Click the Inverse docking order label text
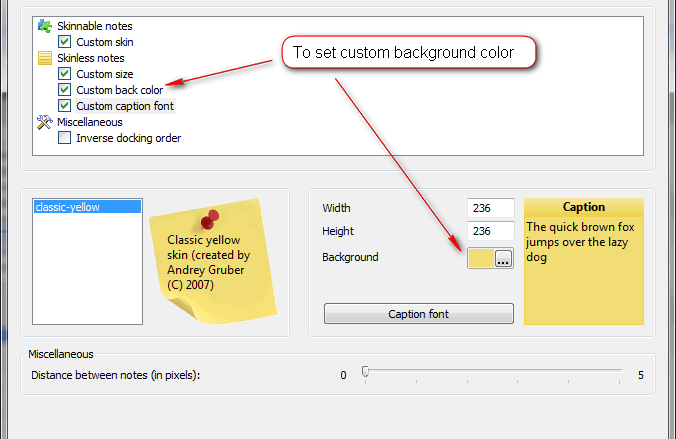 [x=128, y=138]
